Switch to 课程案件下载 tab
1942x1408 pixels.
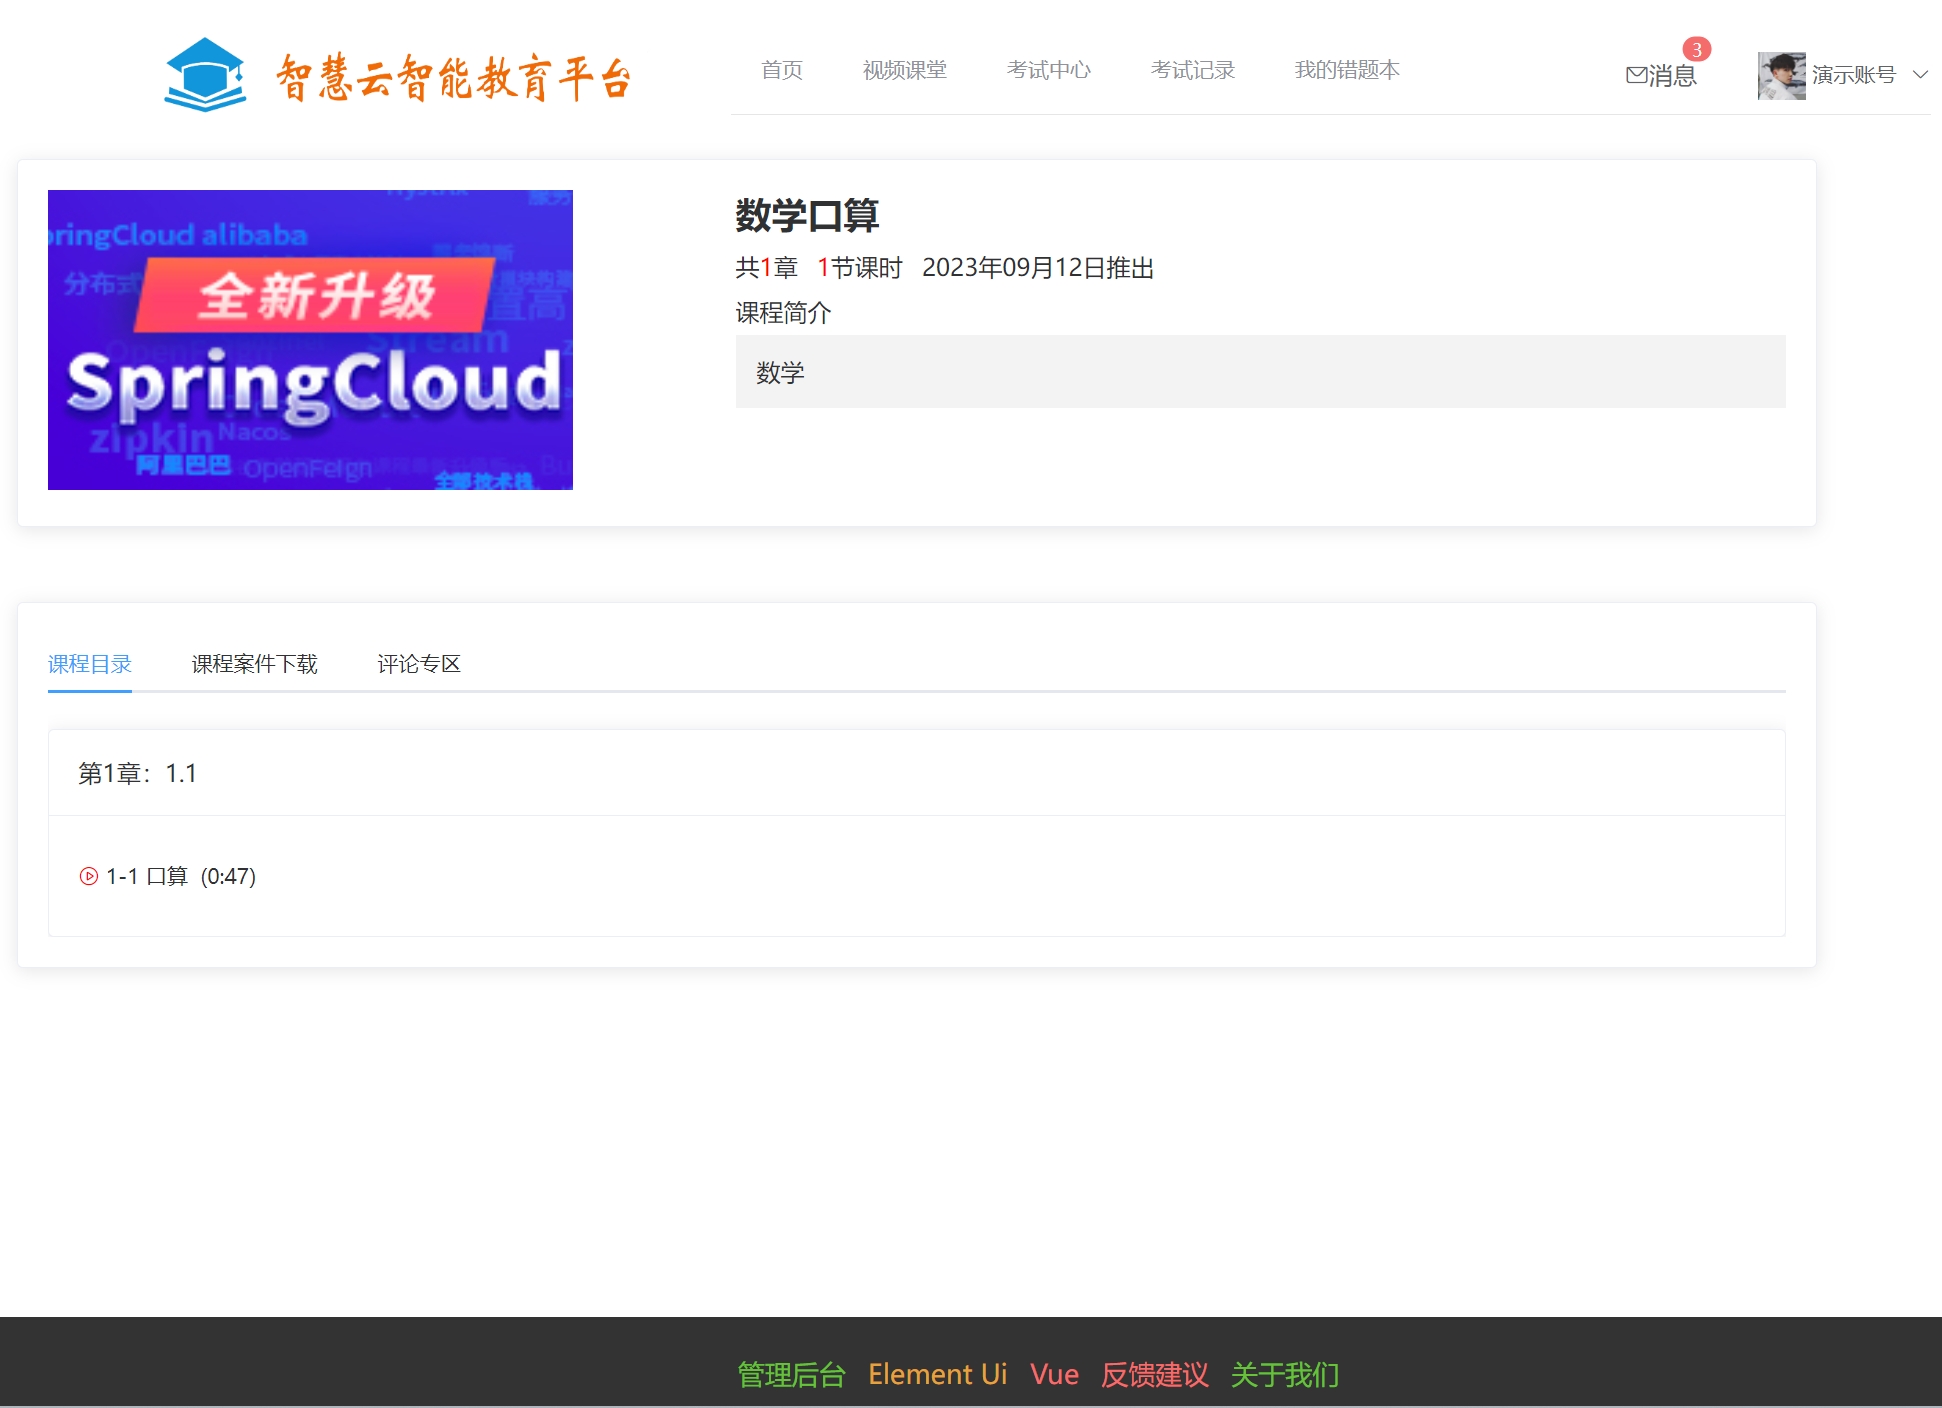(x=254, y=664)
